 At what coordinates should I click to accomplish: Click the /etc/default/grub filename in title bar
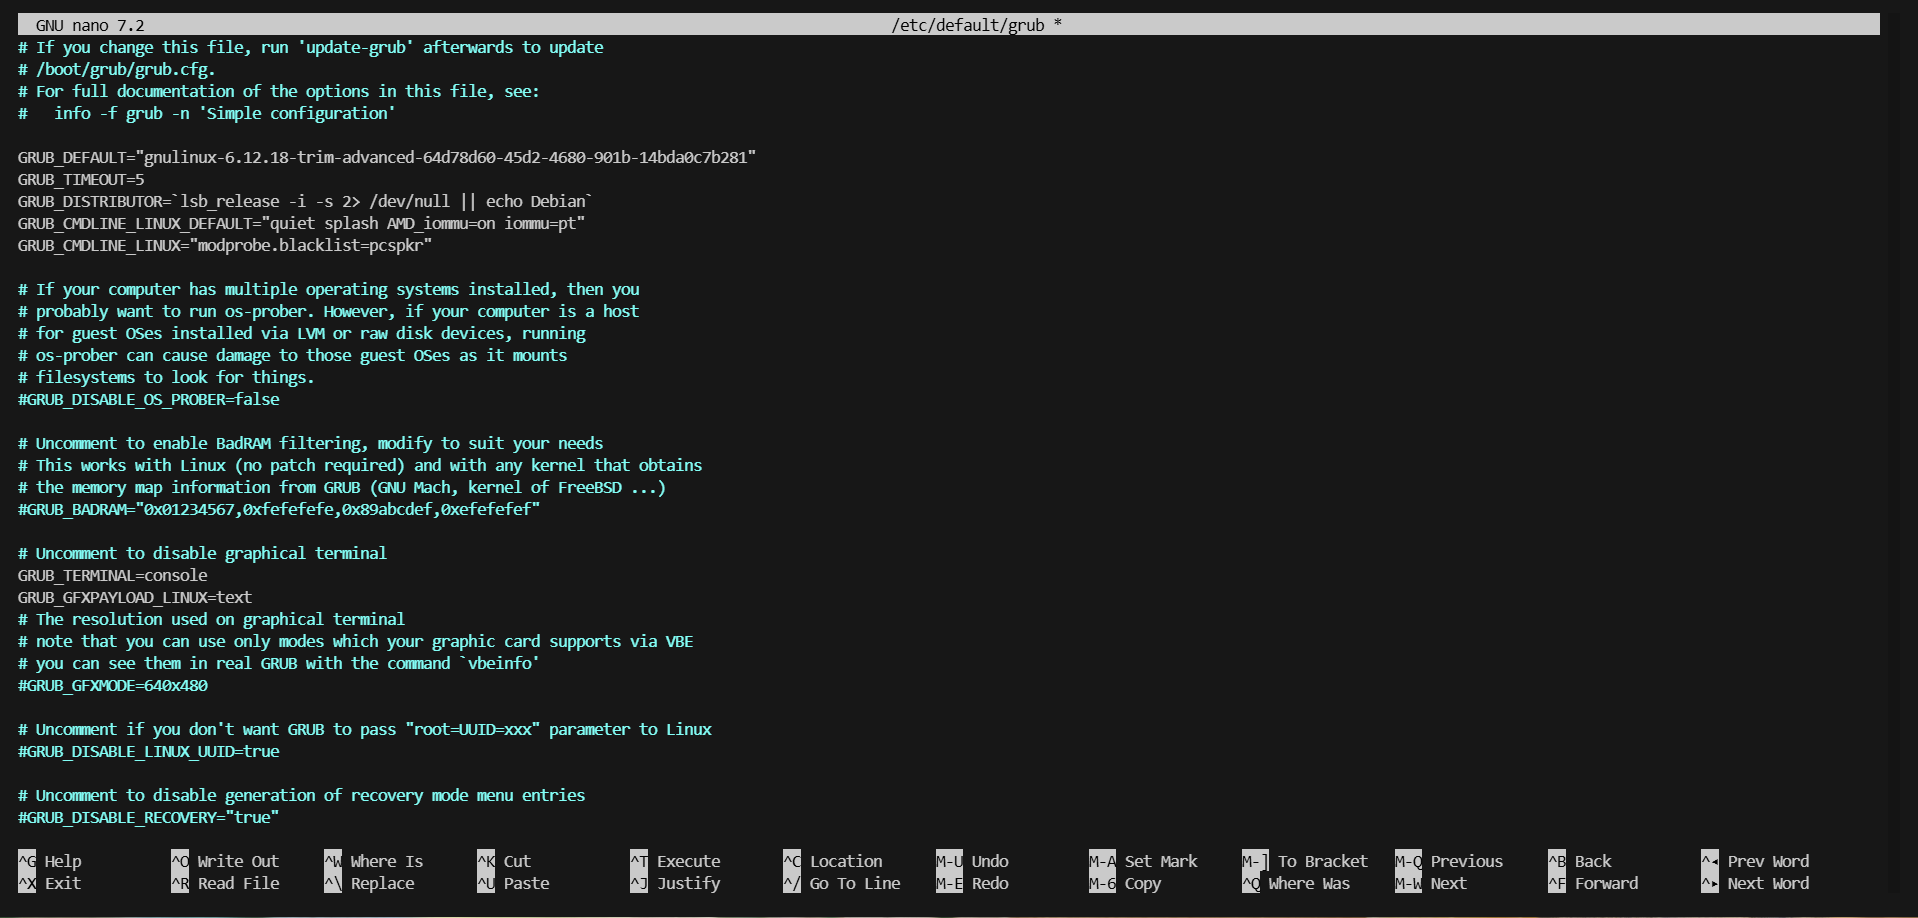967,25
